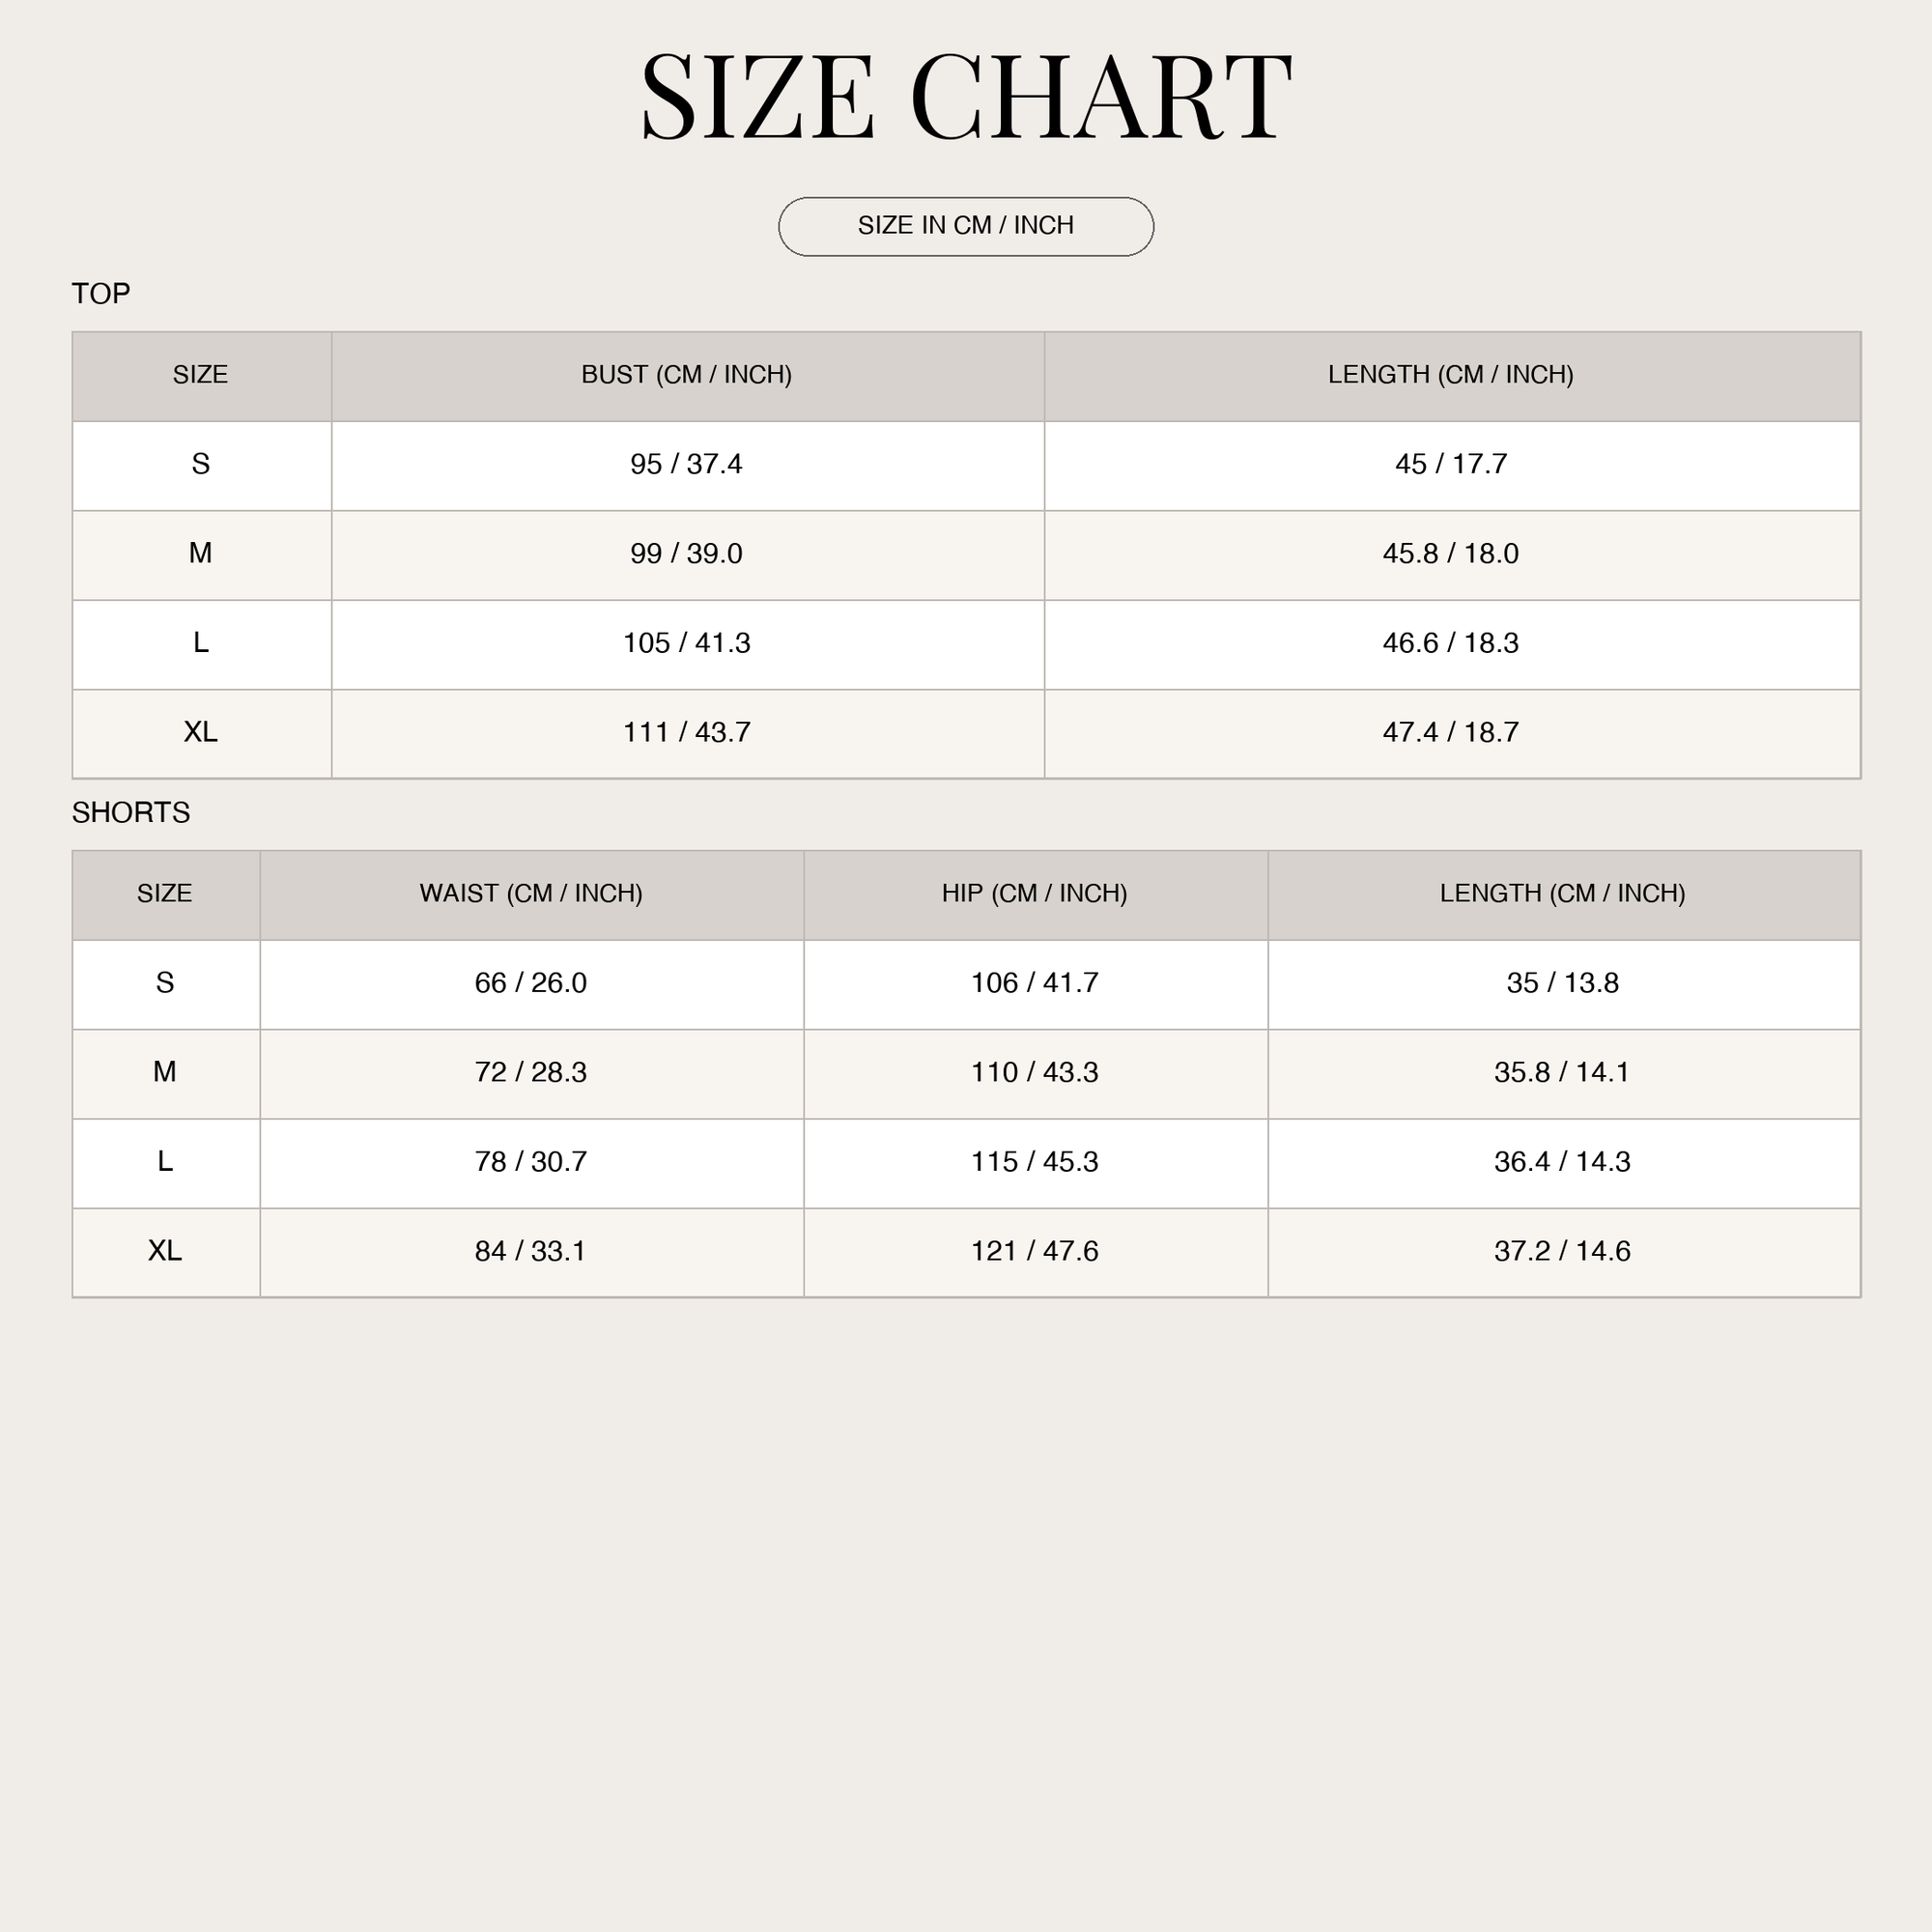Click the WAIST (CM / INCH) column header
Image resolution: width=1932 pixels, height=1932 pixels.
click(532, 895)
